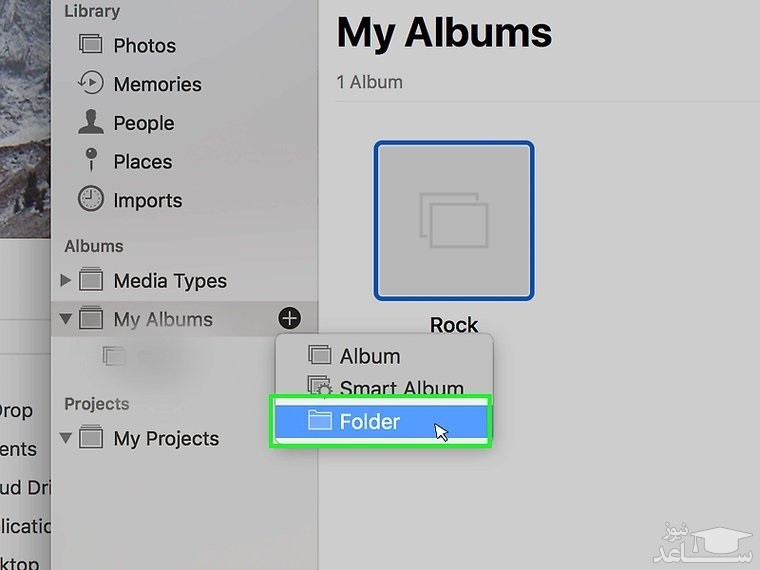The width and height of the screenshot is (760, 570).
Task: Choose Album from the popup menu
Action: point(370,356)
